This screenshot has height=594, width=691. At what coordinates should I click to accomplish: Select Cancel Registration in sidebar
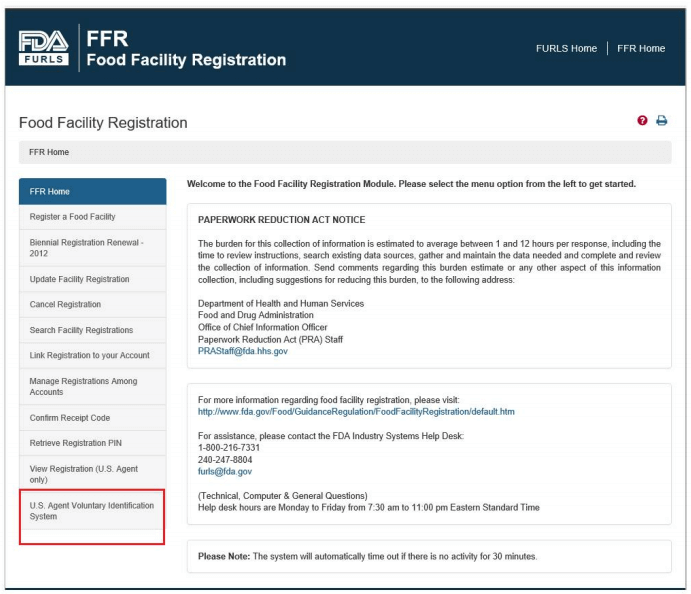pyautogui.click(x=93, y=304)
